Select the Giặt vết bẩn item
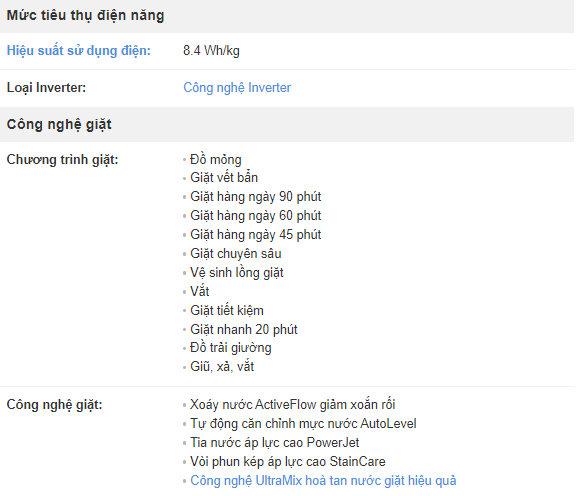This screenshot has width=576, height=496. coord(224,177)
